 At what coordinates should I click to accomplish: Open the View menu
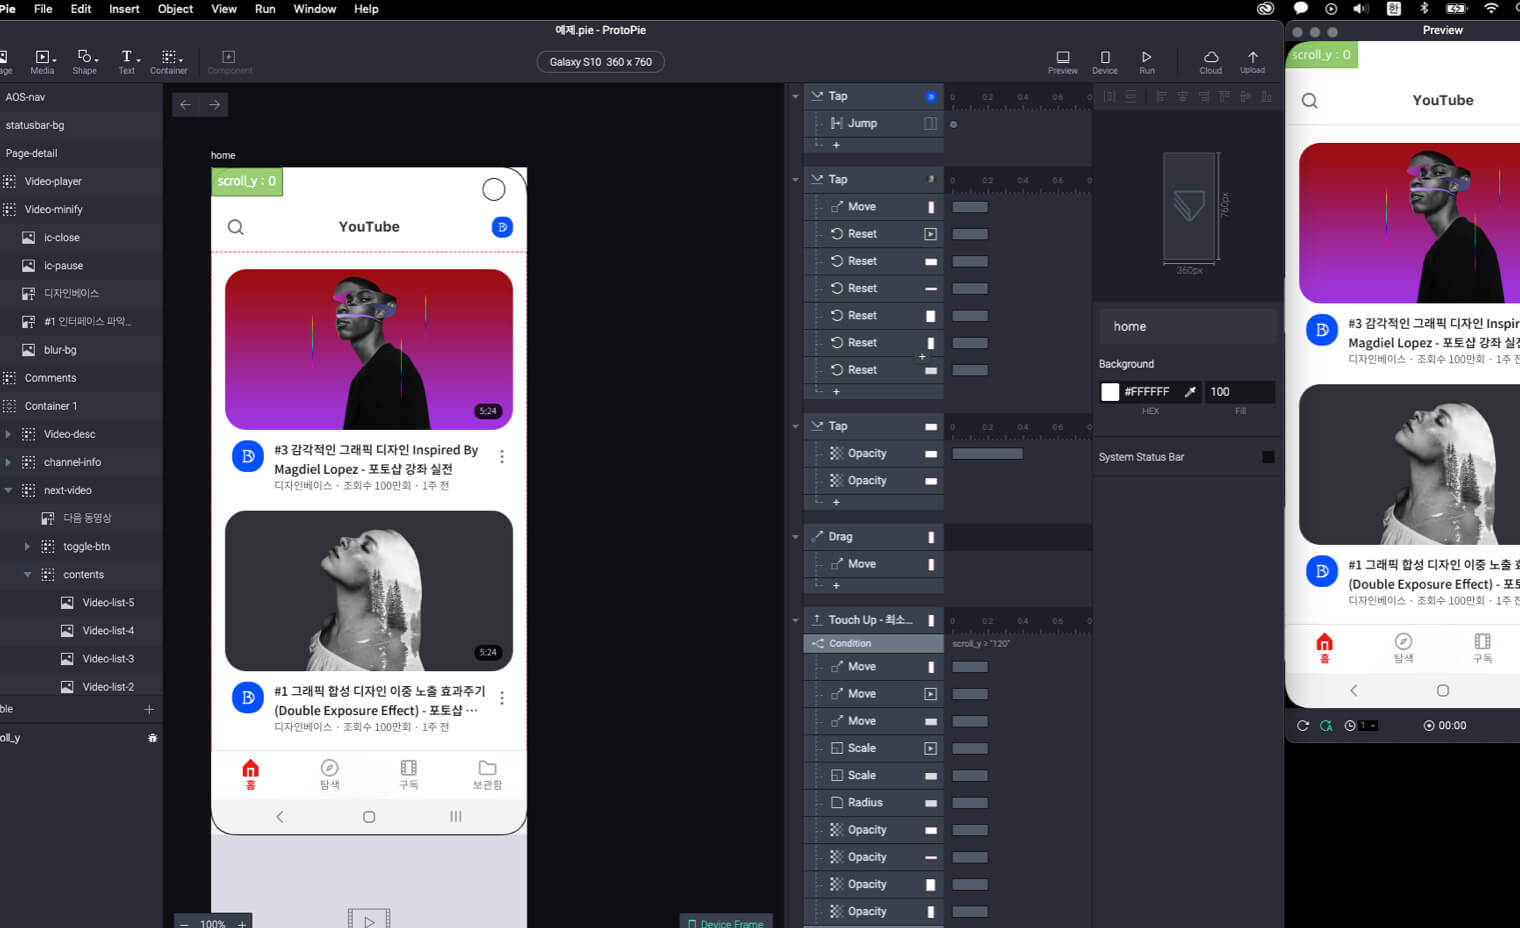224,9
